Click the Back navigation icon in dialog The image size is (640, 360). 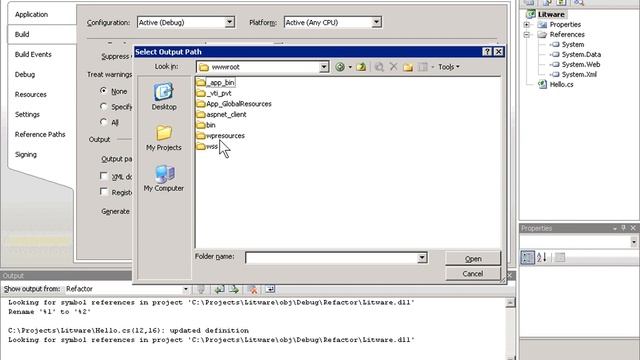coord(340,67)
